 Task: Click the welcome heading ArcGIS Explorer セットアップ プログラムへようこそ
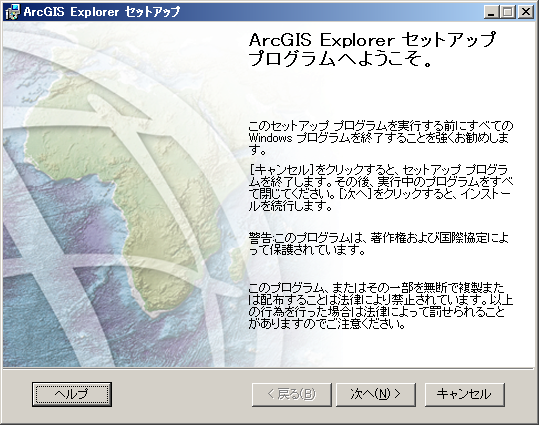click(372, 49)
